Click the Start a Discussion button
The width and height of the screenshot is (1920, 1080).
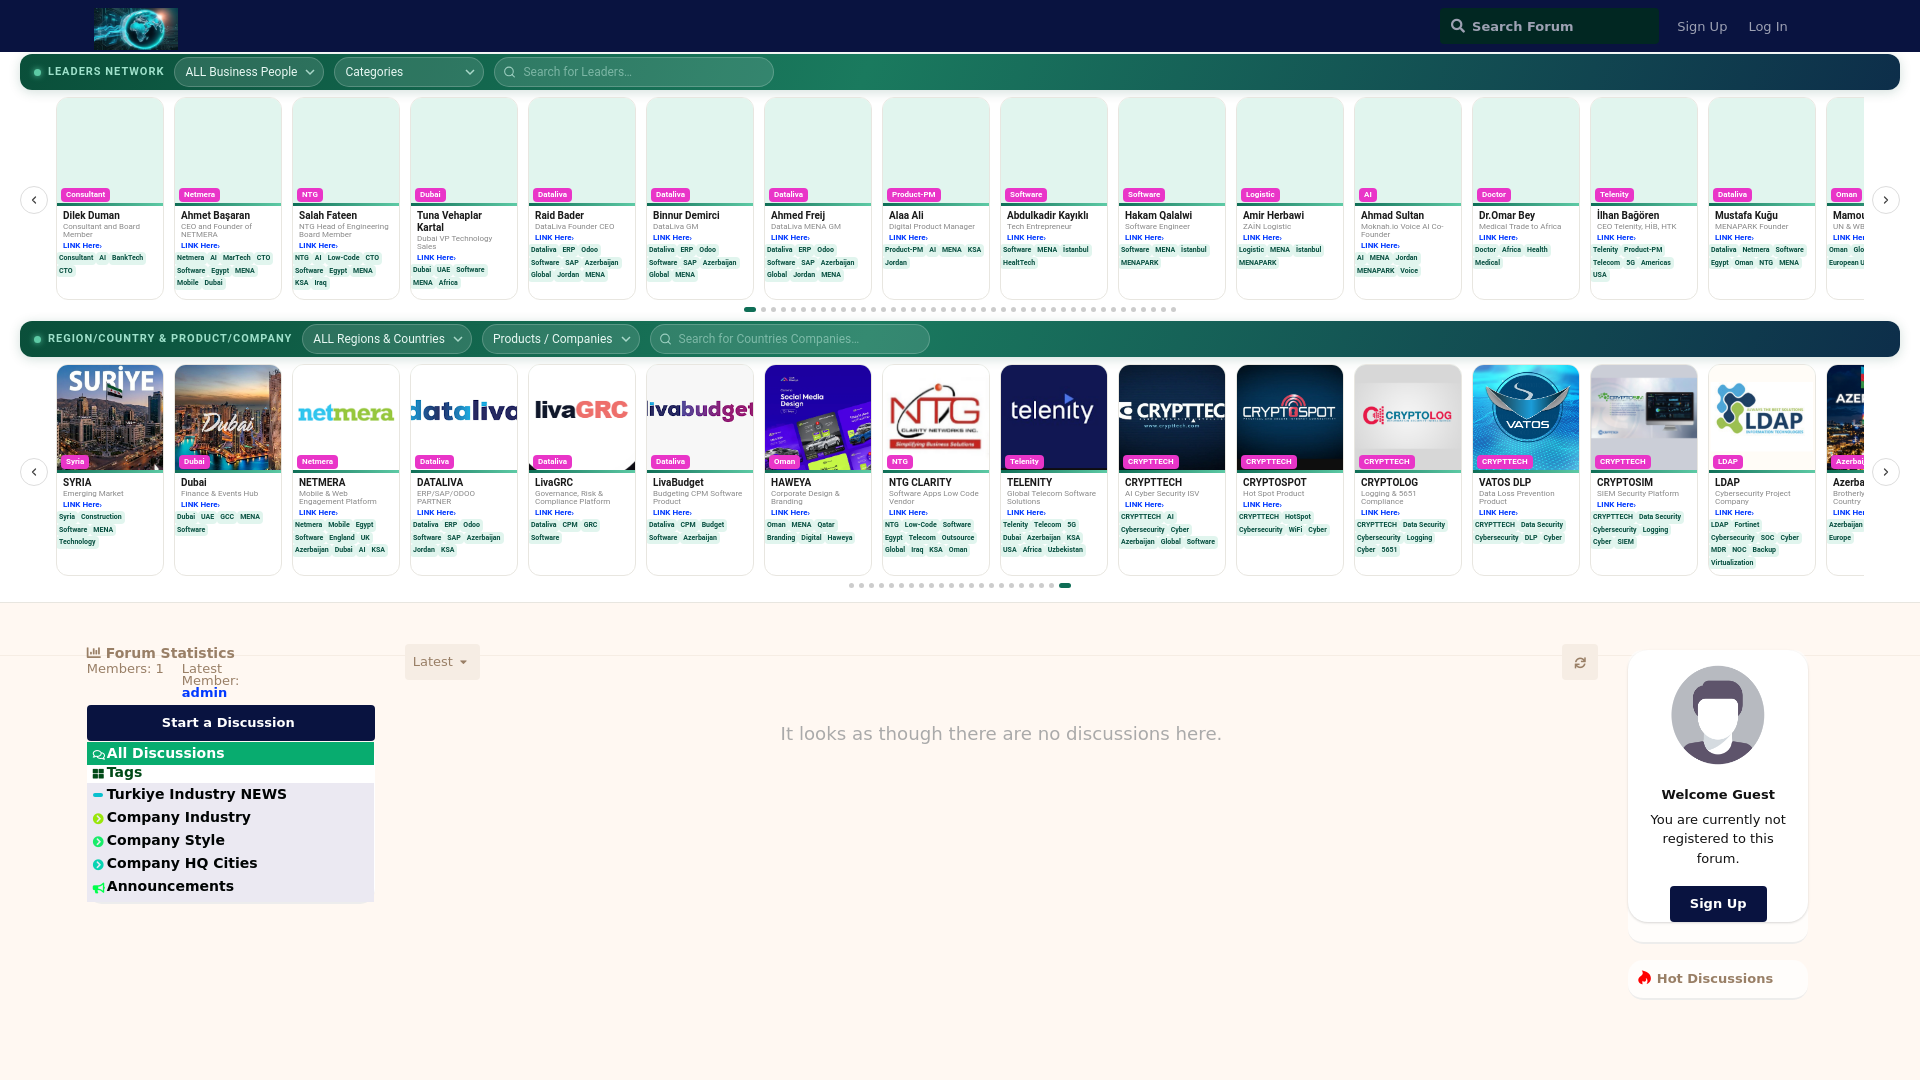(x=231, y=723)
